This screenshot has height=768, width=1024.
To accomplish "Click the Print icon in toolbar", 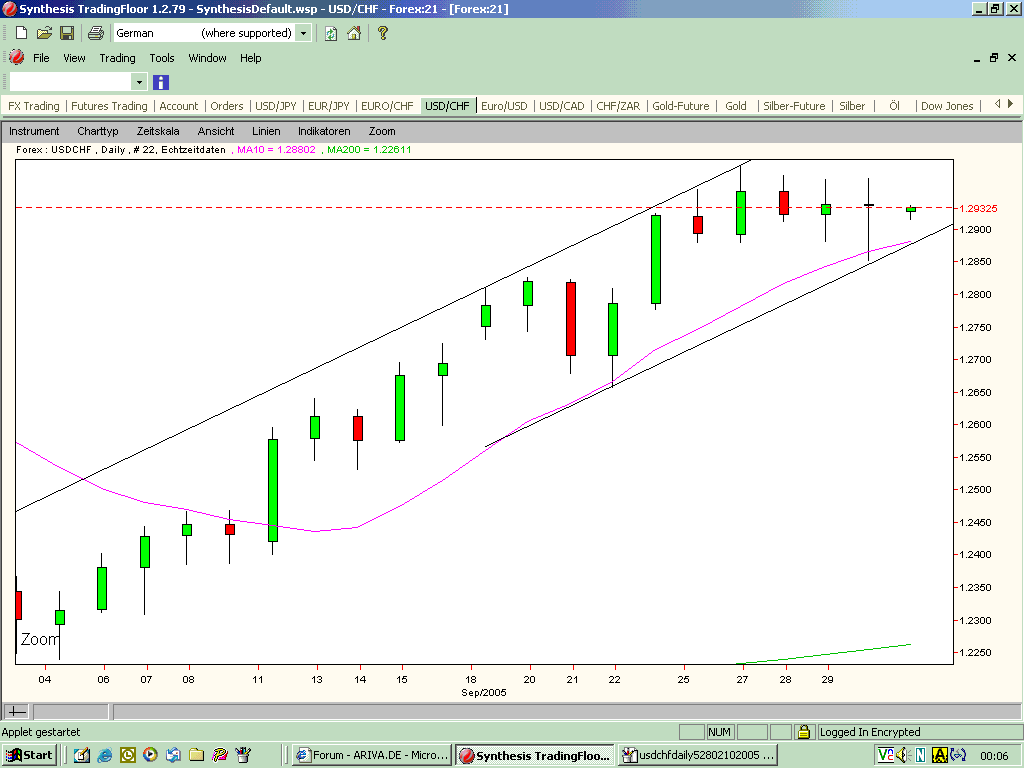I will pyautogui.click(x=96, y=33).
